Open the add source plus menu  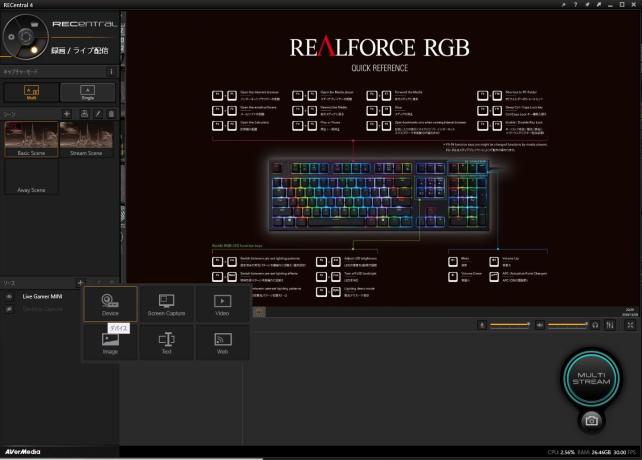(79, 283)
